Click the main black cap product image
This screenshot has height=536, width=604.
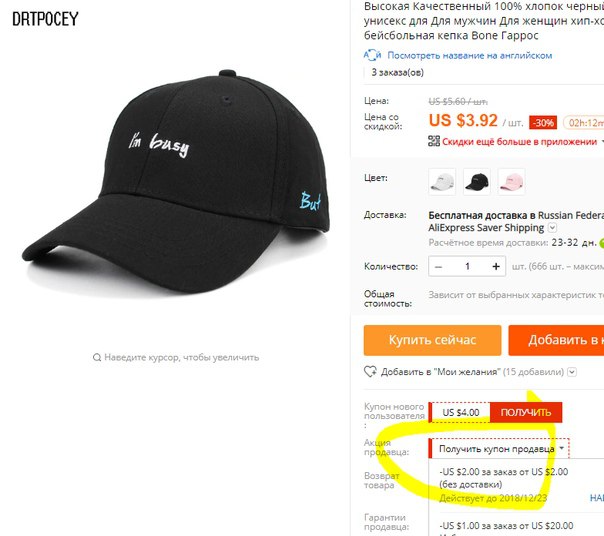pyautogui.click(x=176, y=181)
